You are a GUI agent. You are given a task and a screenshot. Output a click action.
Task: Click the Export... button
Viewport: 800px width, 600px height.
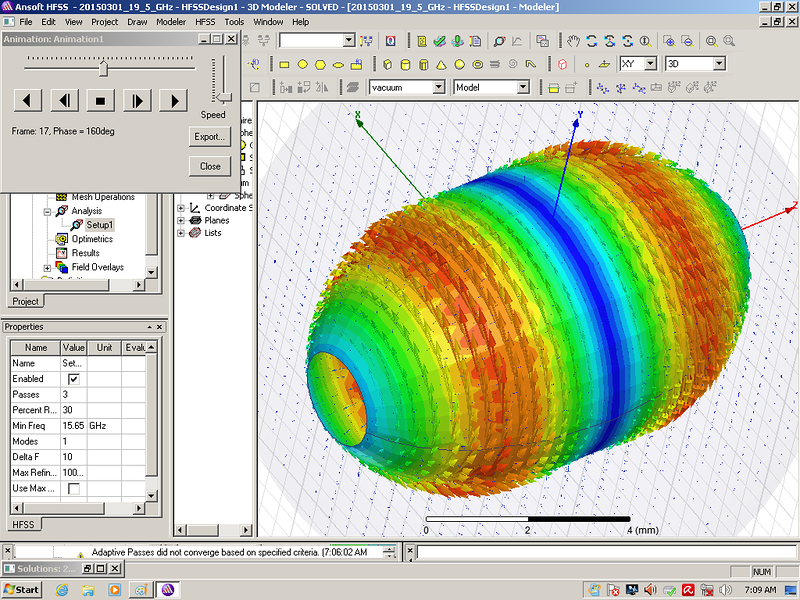point(210,136)
